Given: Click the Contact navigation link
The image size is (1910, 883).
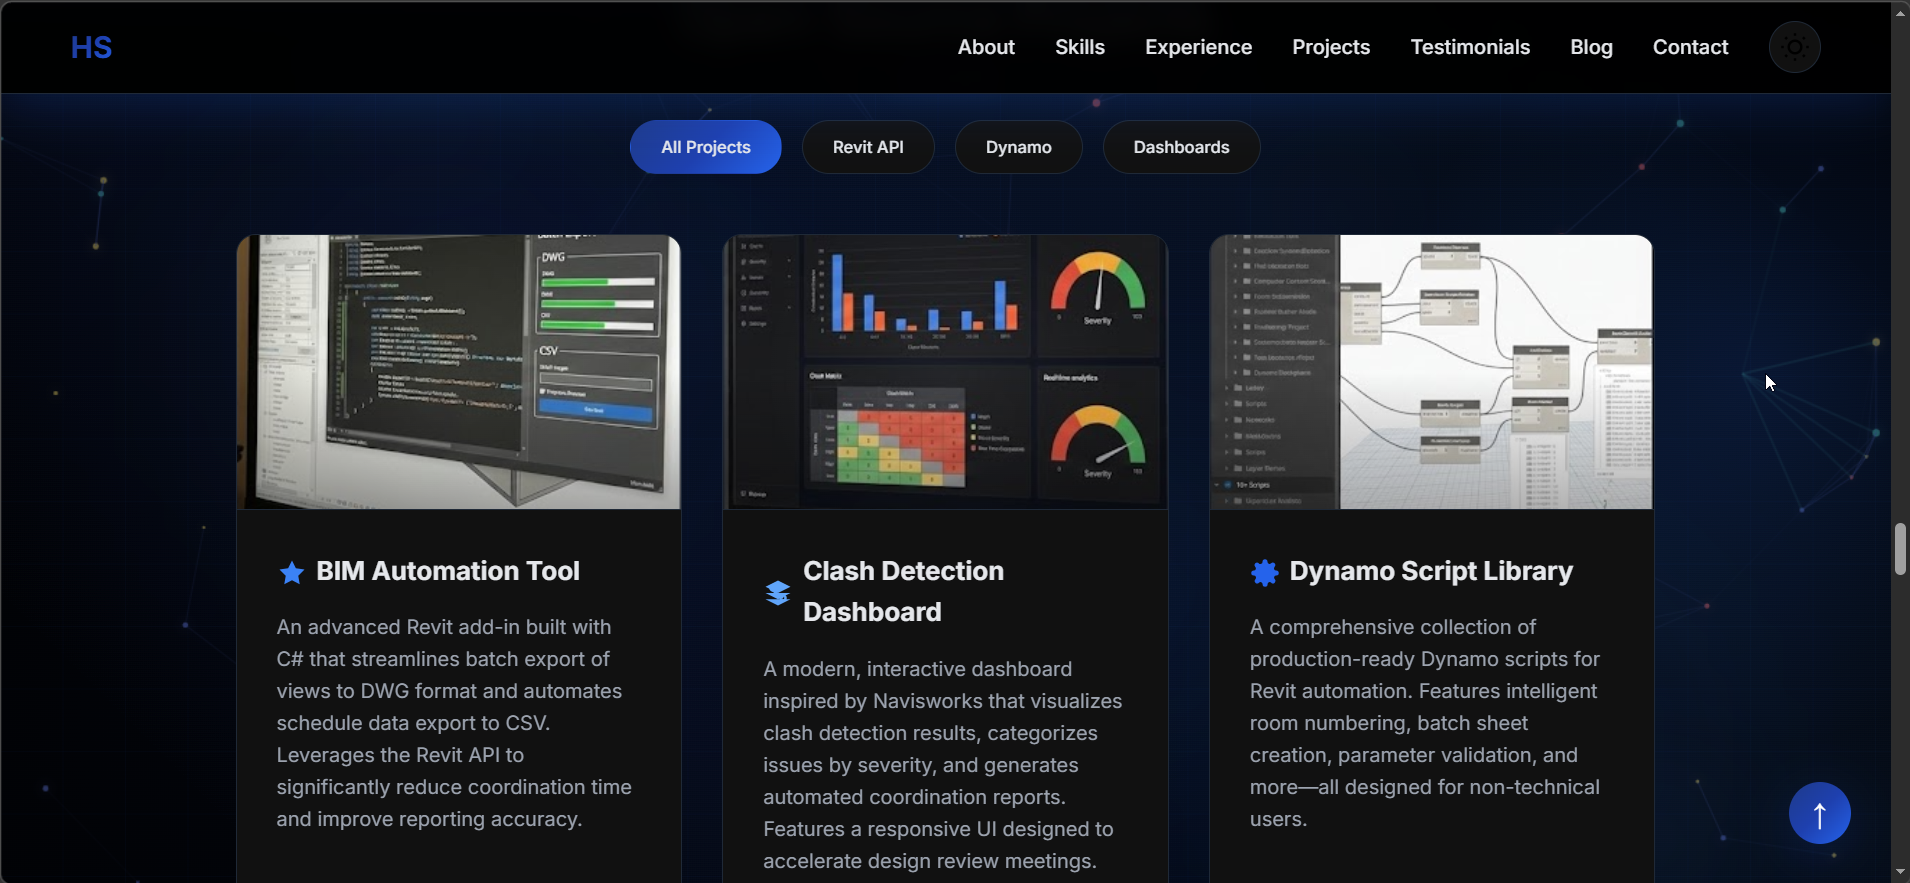Looking at the screenshot, I should 1690,47.
